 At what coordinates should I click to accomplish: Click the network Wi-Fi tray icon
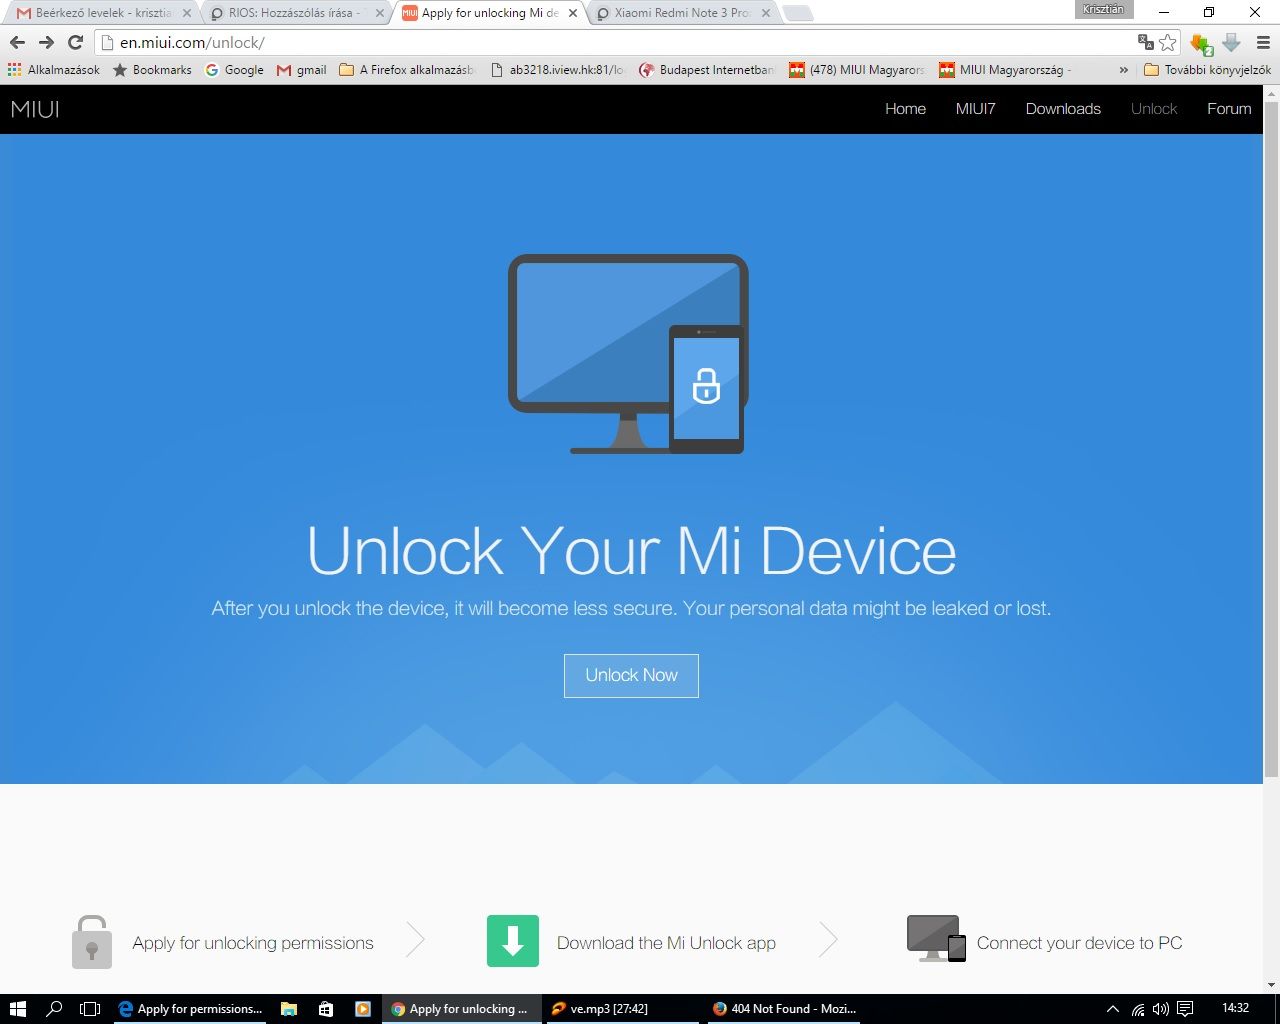click(x=1138, y=1009)
